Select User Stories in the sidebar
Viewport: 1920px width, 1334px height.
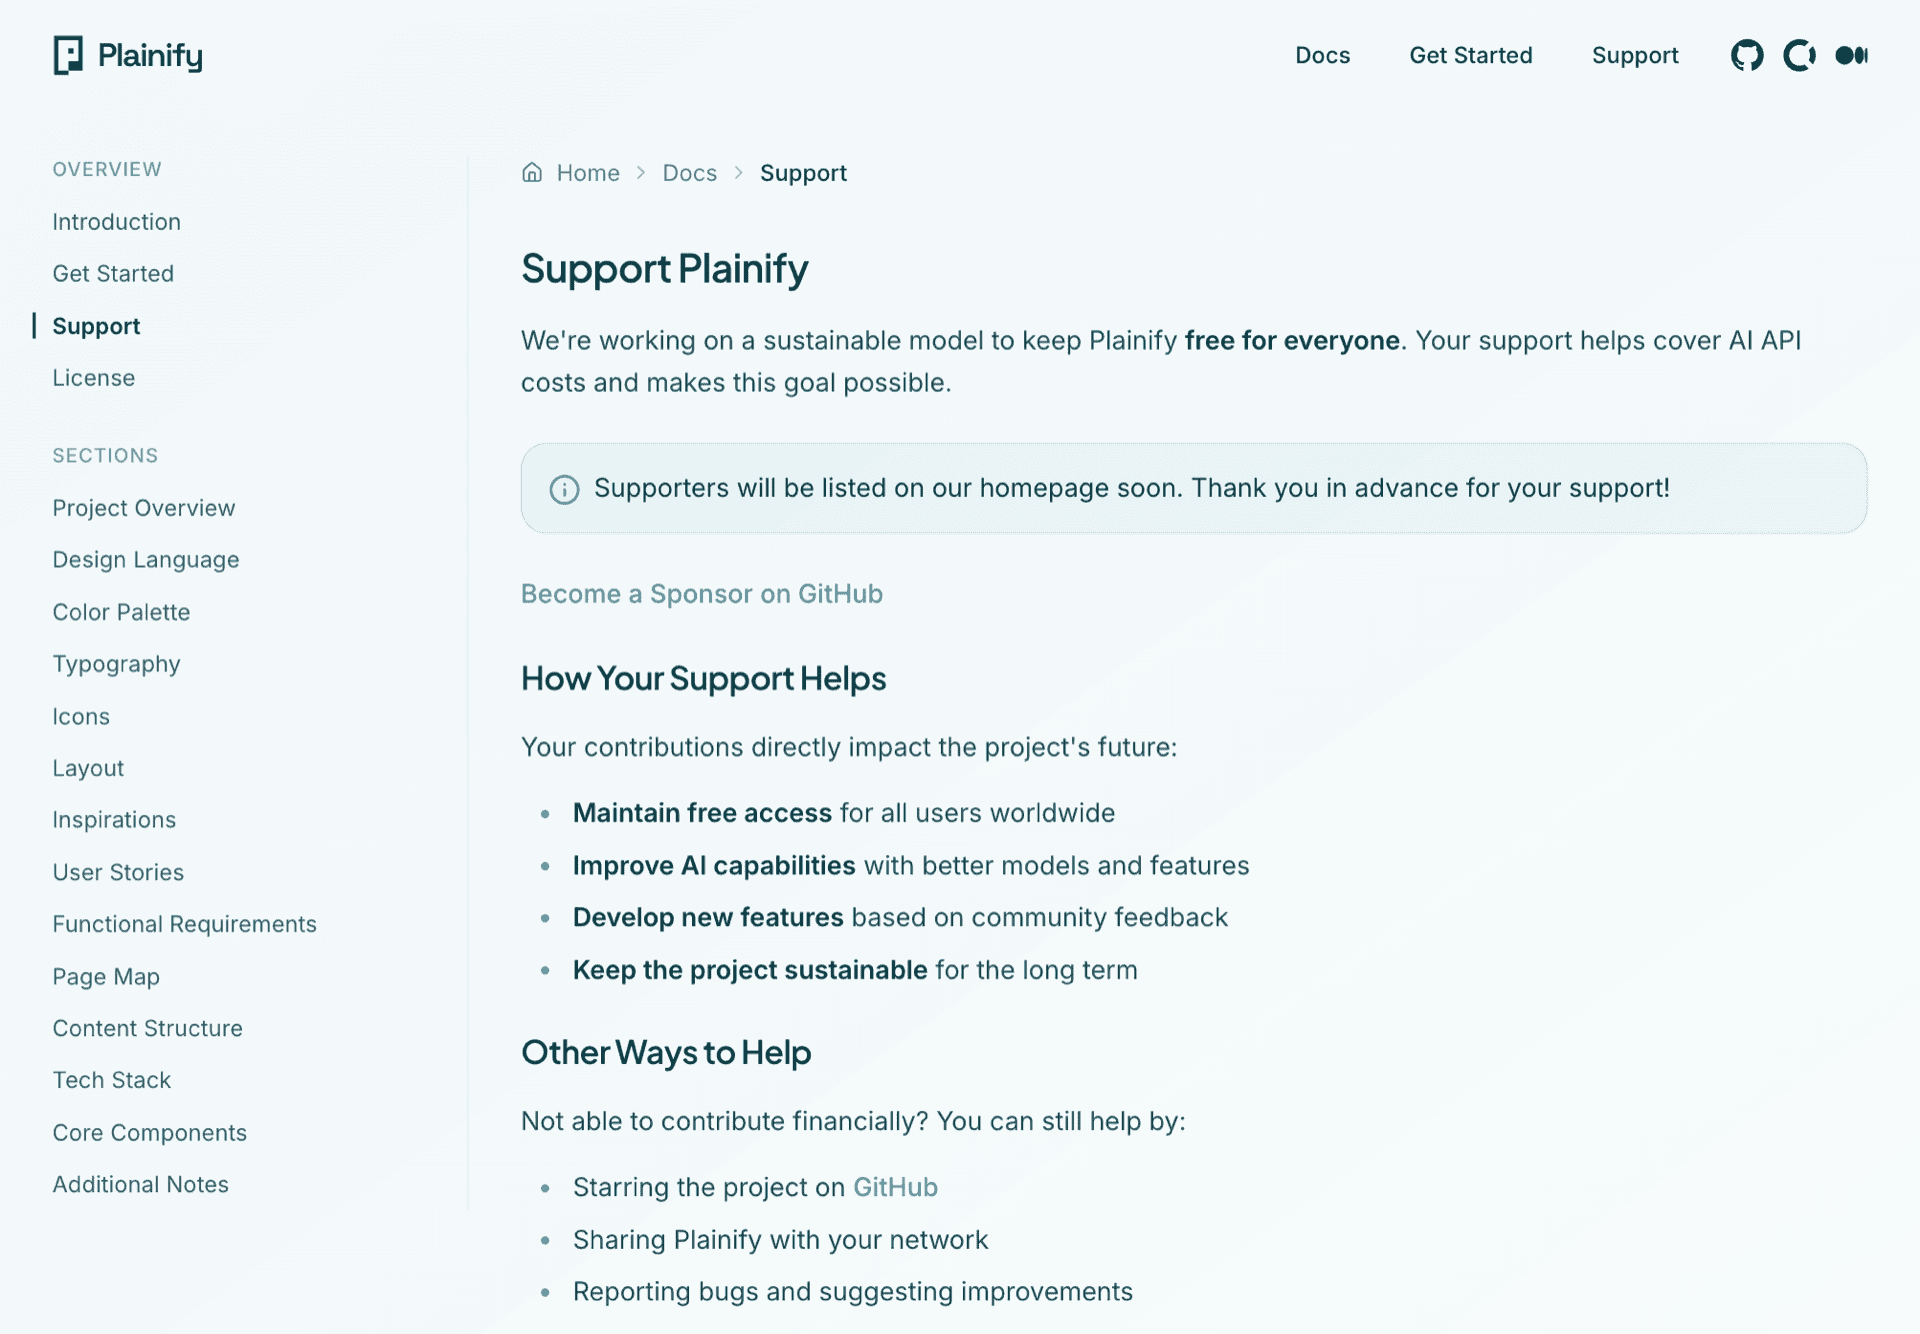coord(118,871)
